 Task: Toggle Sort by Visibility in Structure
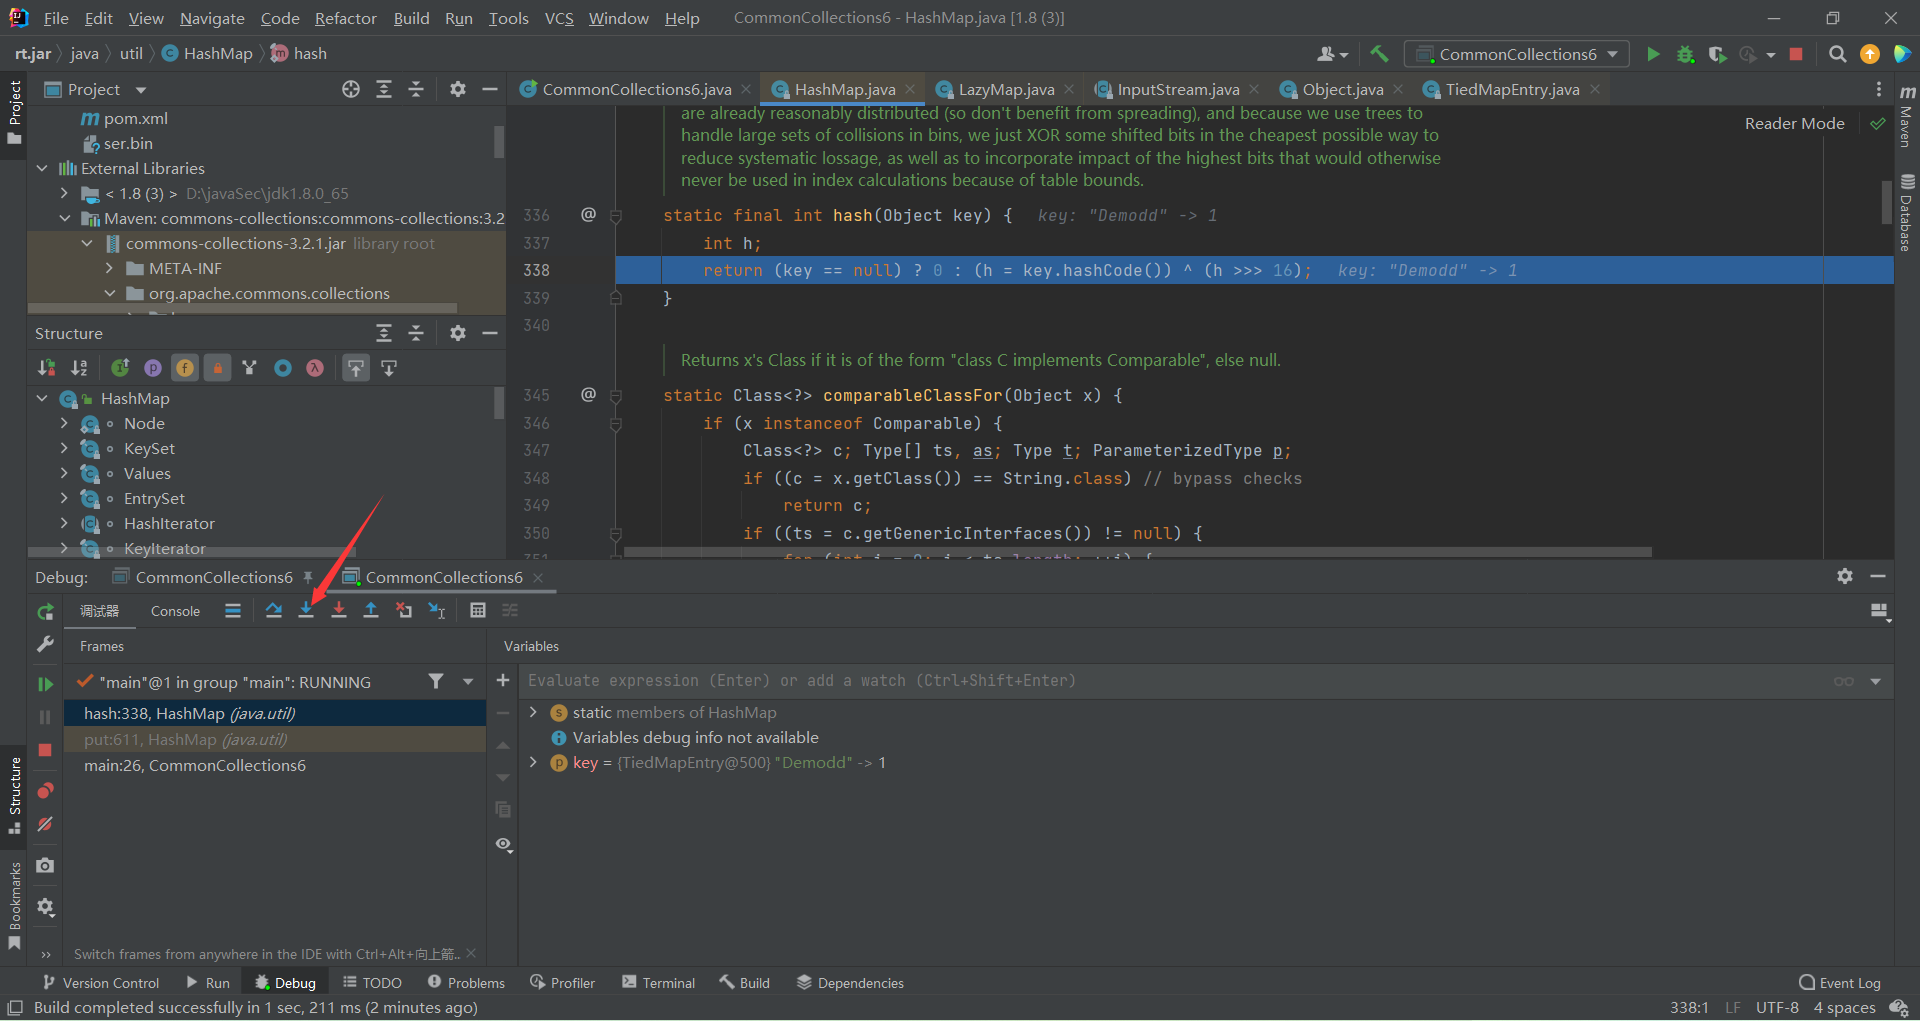(46, 368)
